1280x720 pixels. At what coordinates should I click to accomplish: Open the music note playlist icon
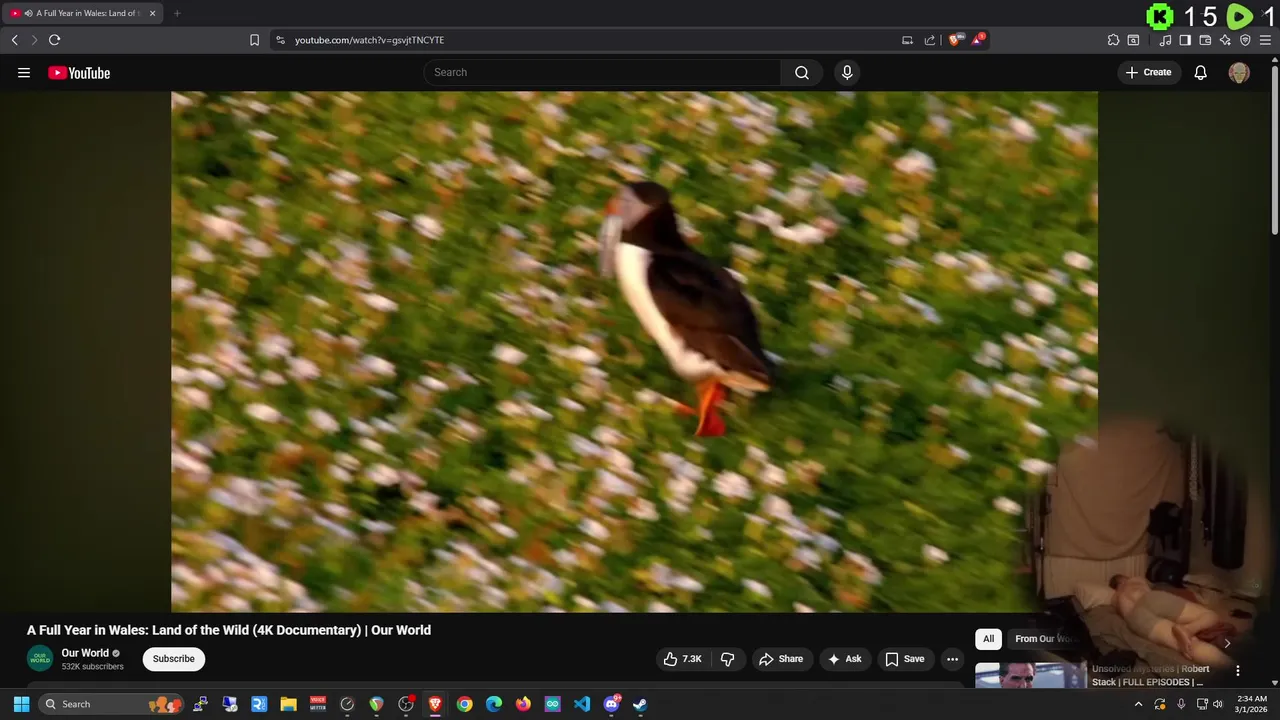pos(1165,40)
